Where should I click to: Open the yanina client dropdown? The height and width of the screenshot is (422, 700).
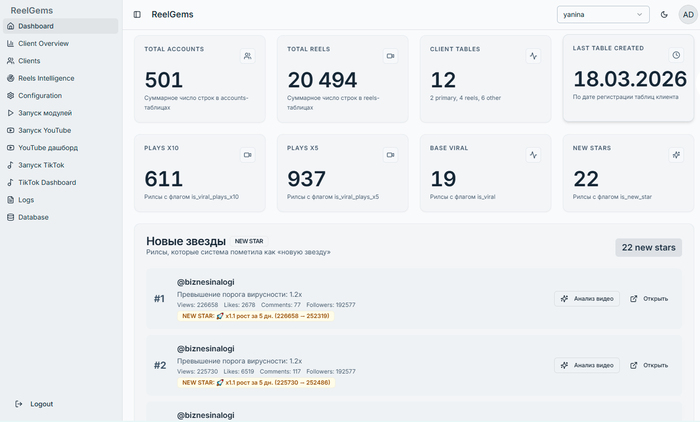(x=603, y=15)
